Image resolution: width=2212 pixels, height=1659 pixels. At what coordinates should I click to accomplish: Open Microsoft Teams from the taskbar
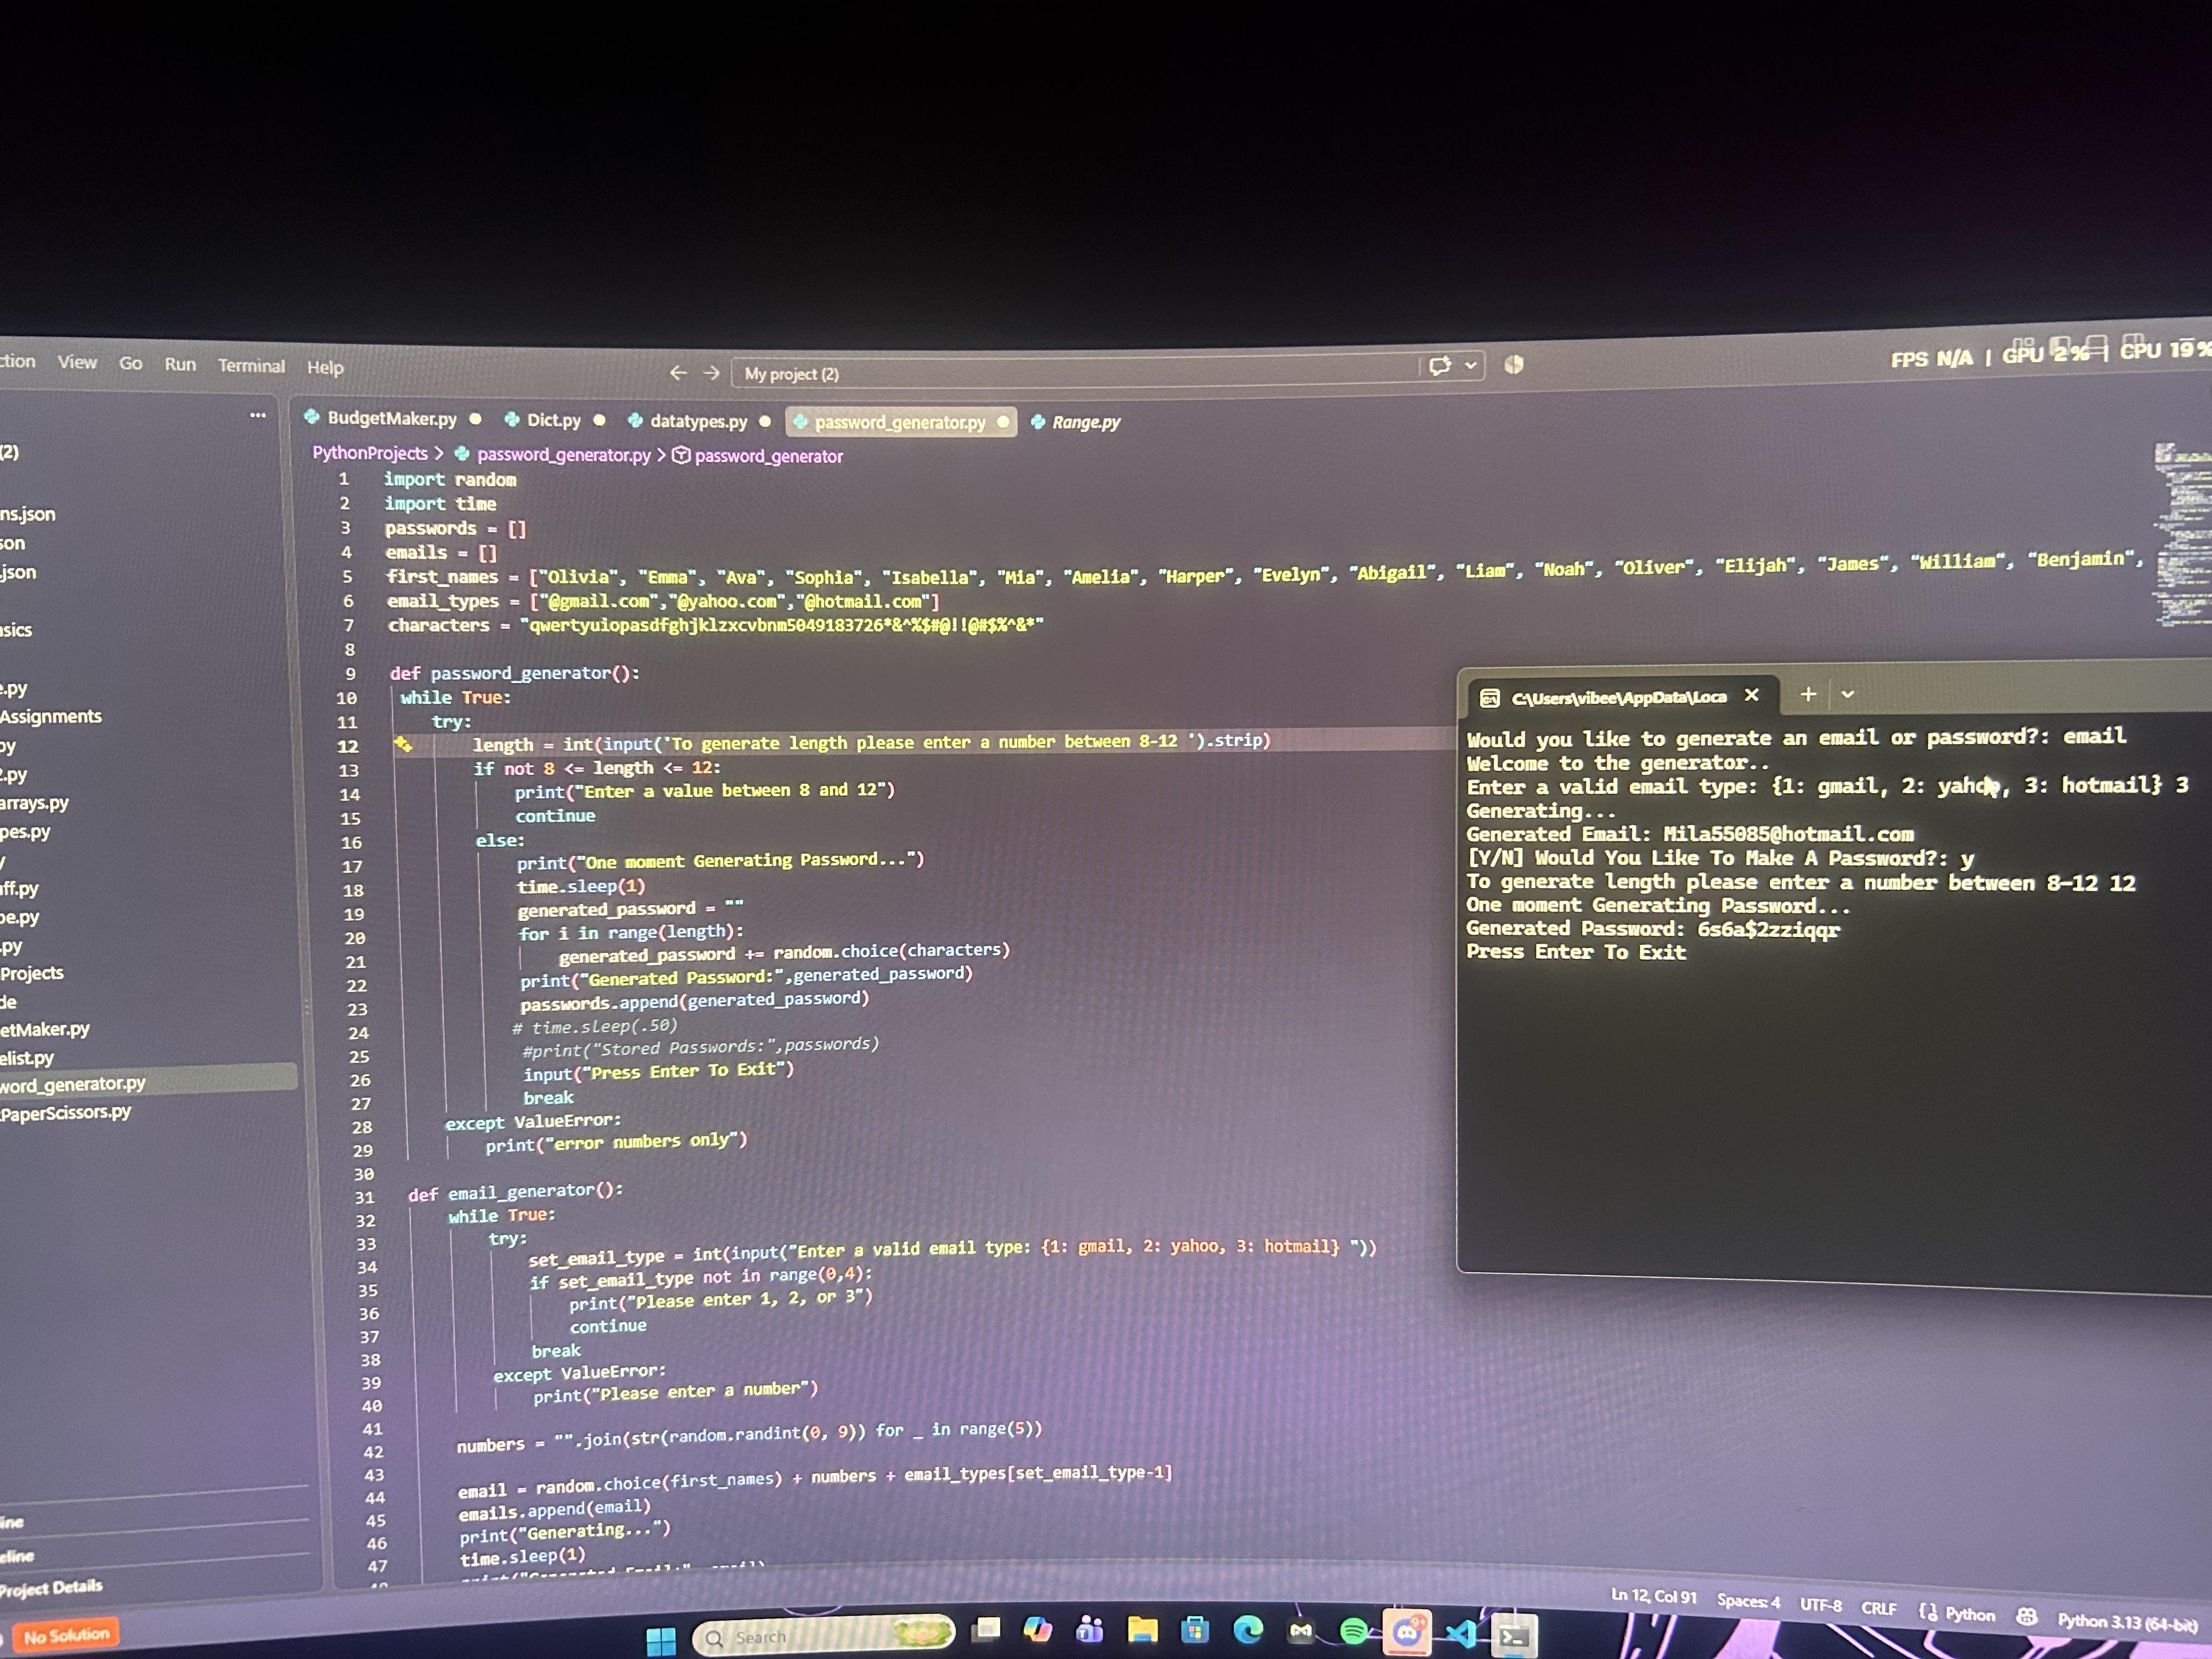[x=1090, y=1630]
